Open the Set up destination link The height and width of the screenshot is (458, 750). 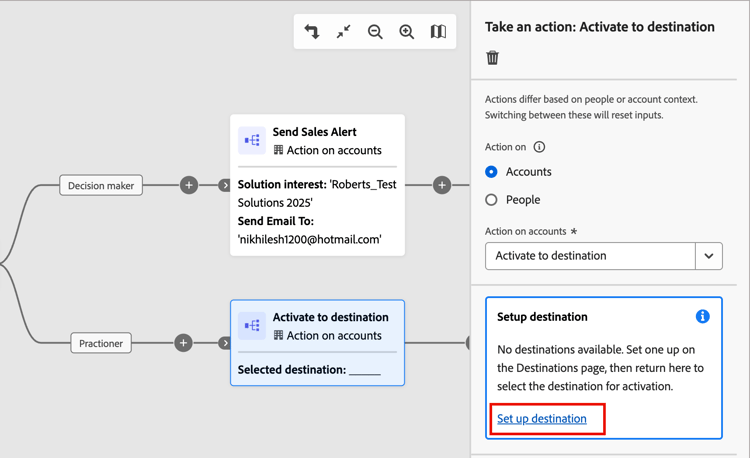click(542, 419)
